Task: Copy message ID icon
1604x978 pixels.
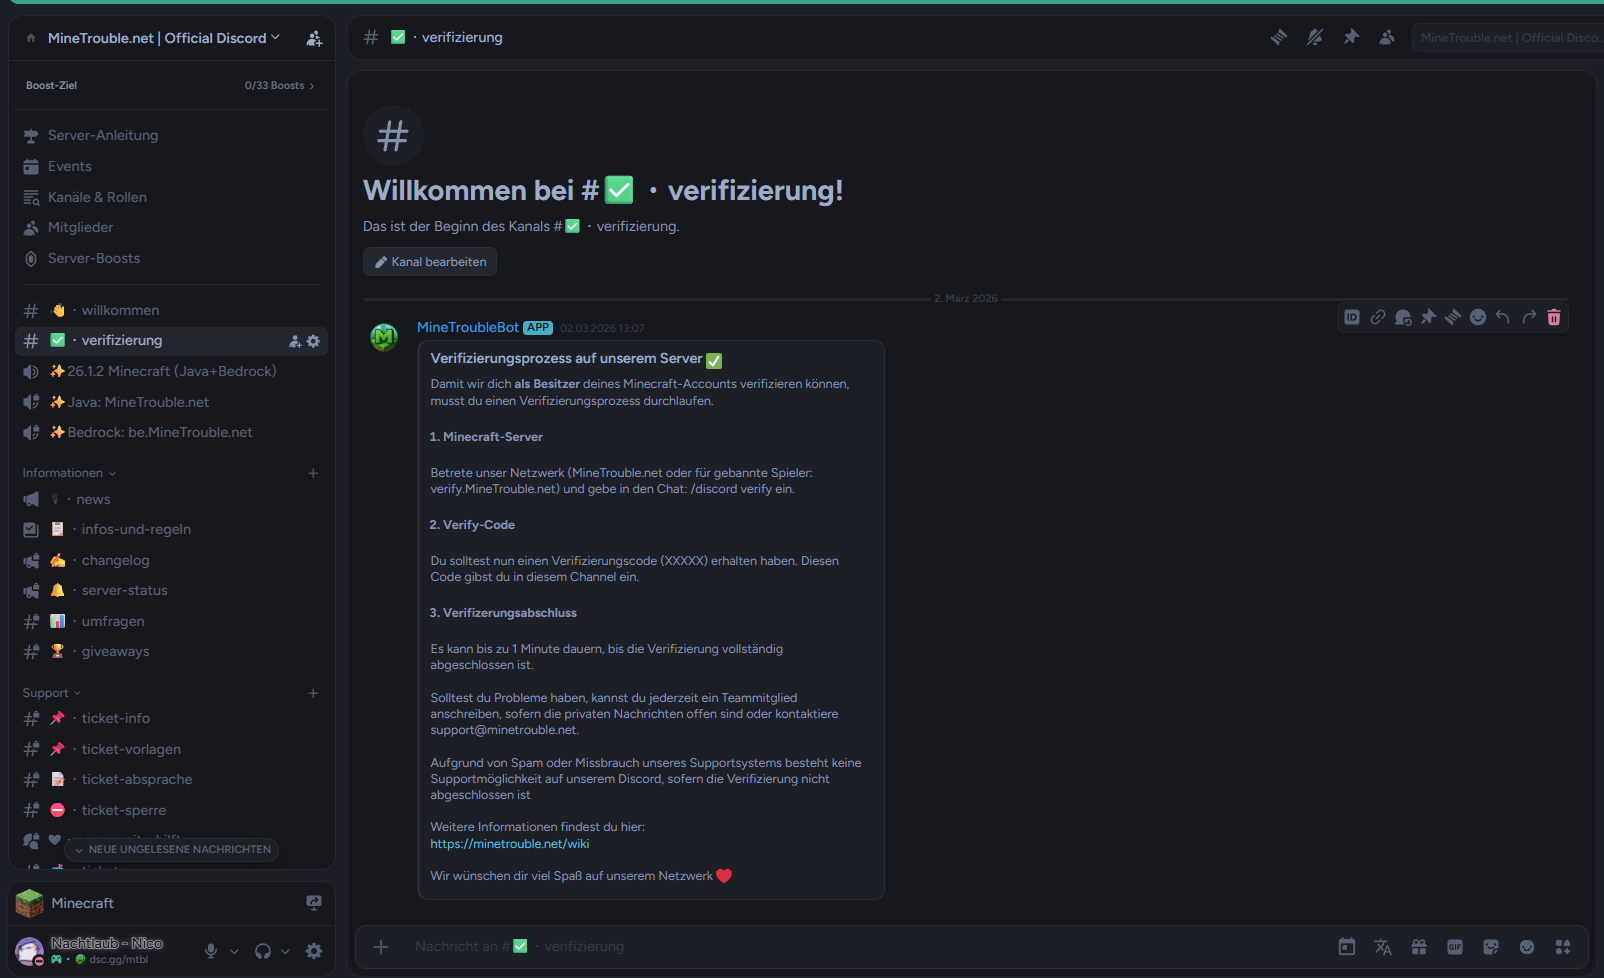Action: 1352,317
